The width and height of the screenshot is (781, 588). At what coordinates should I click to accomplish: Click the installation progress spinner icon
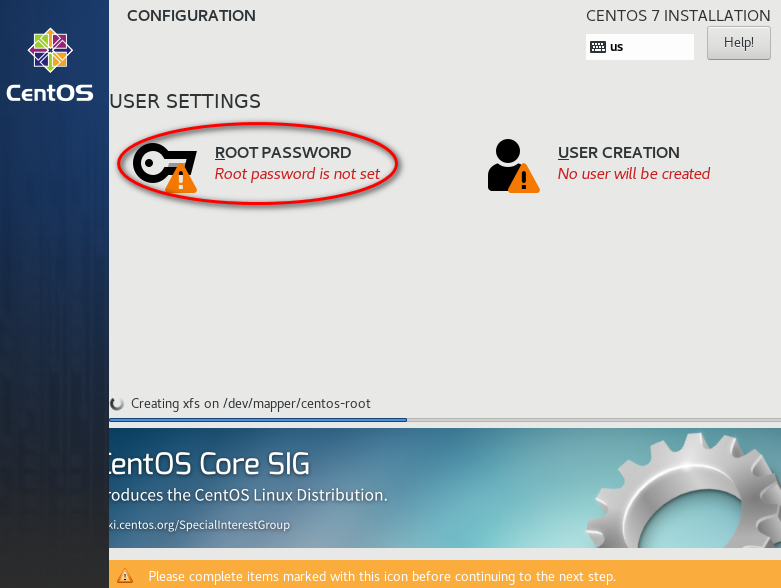117,403
